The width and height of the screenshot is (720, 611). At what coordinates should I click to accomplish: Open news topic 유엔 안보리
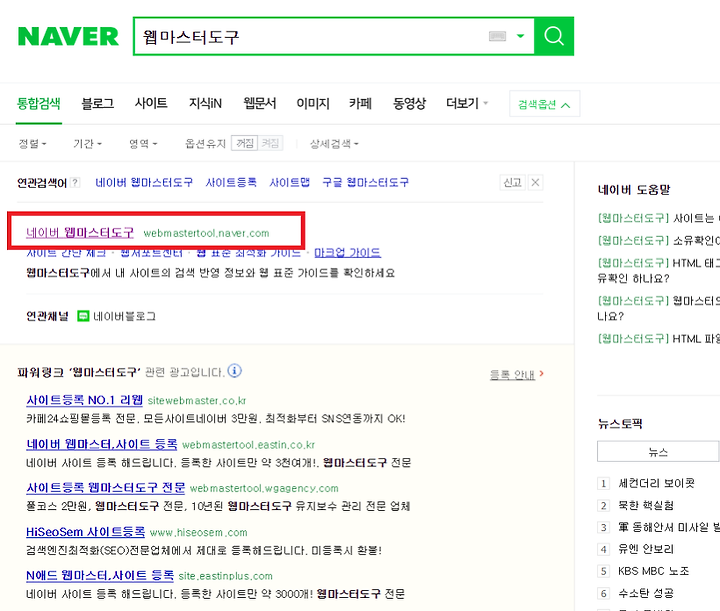tap(646, 549)
